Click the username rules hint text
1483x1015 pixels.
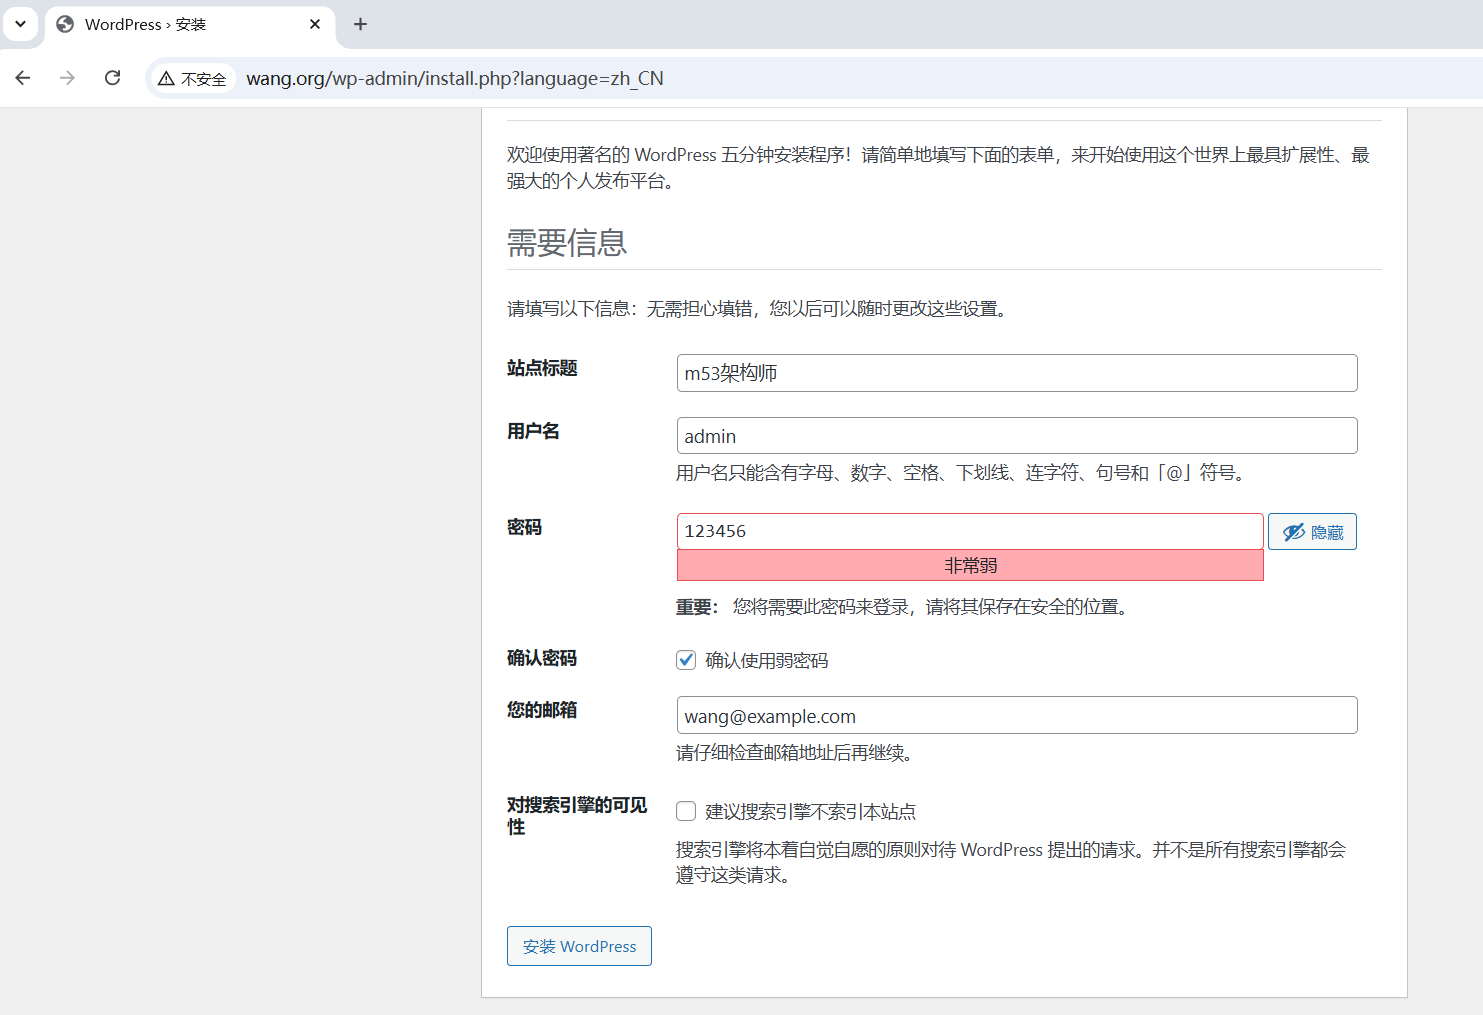pyautogui.click(x=962, y=473)
